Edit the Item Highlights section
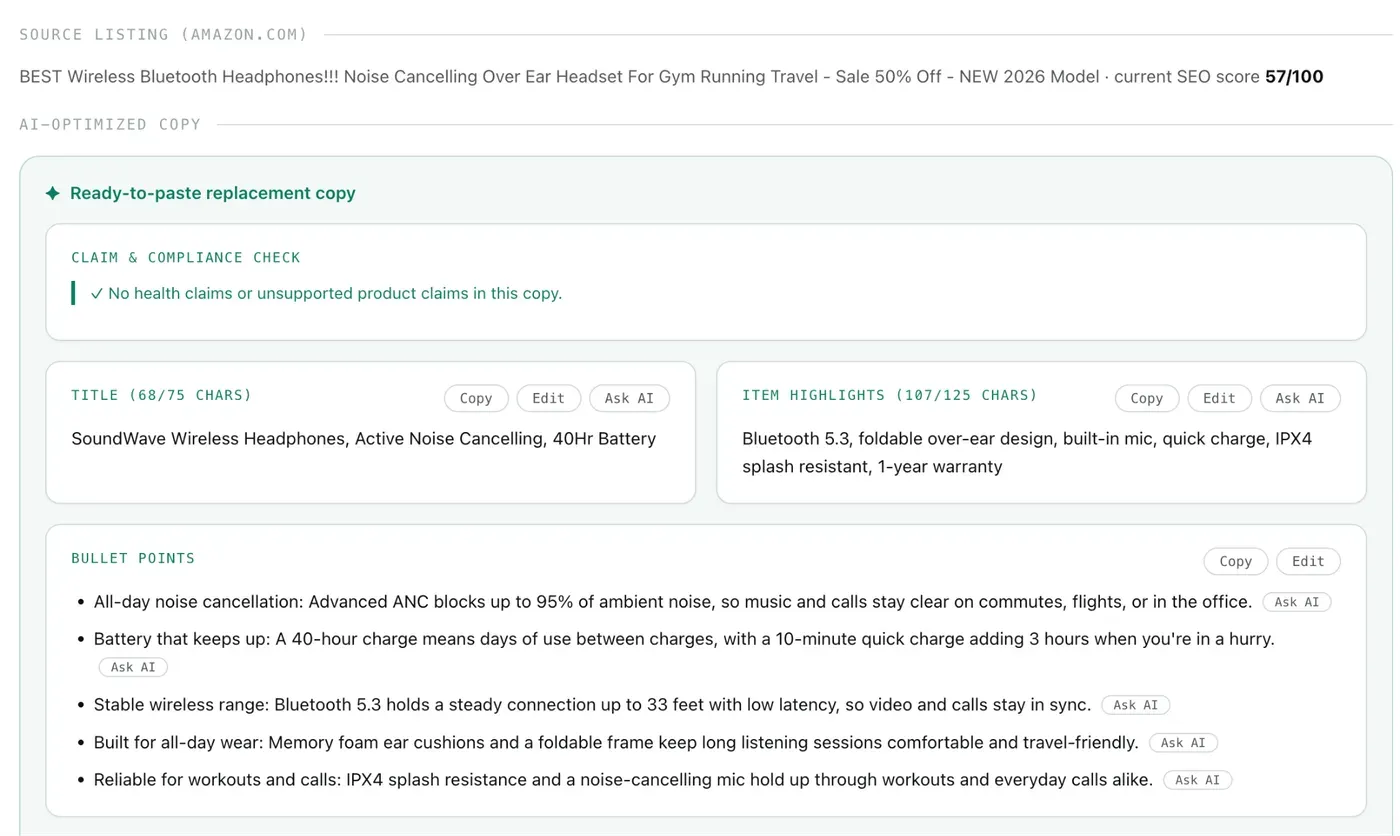Screen dimensions: 1400x836 1219,398
